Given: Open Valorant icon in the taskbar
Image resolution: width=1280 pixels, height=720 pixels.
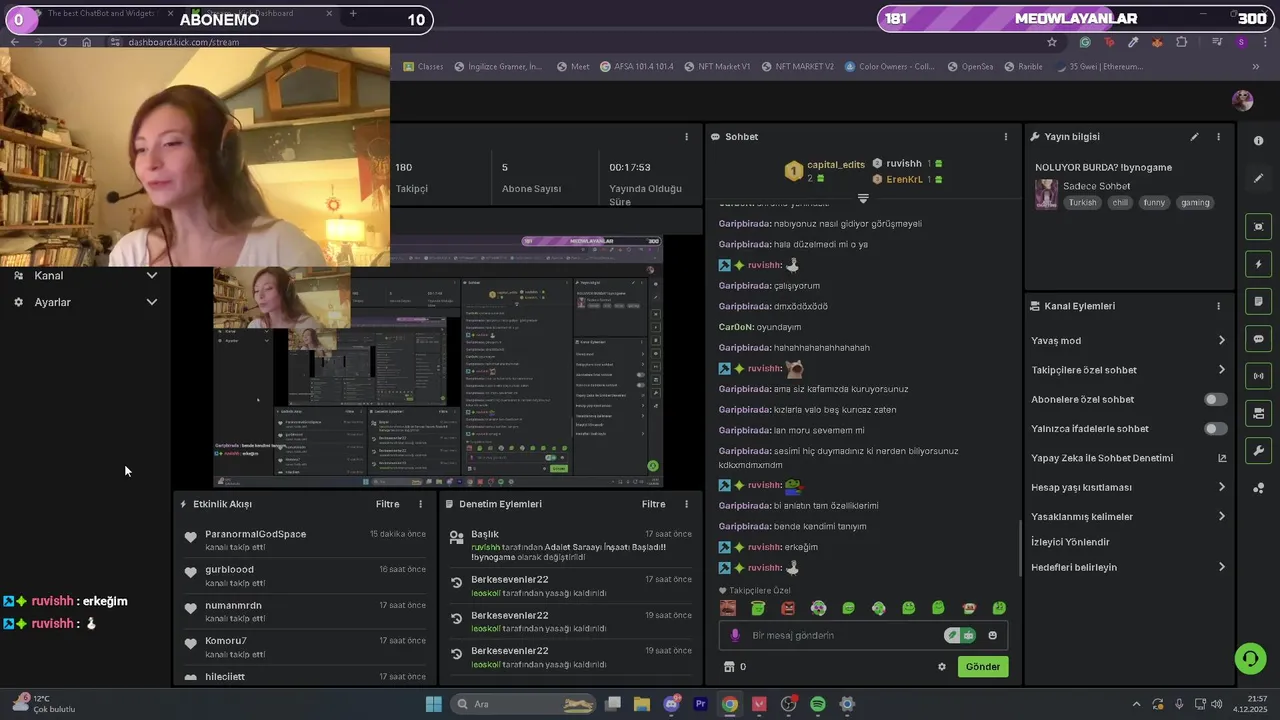Looking at the screenshot, I should 759,704.
